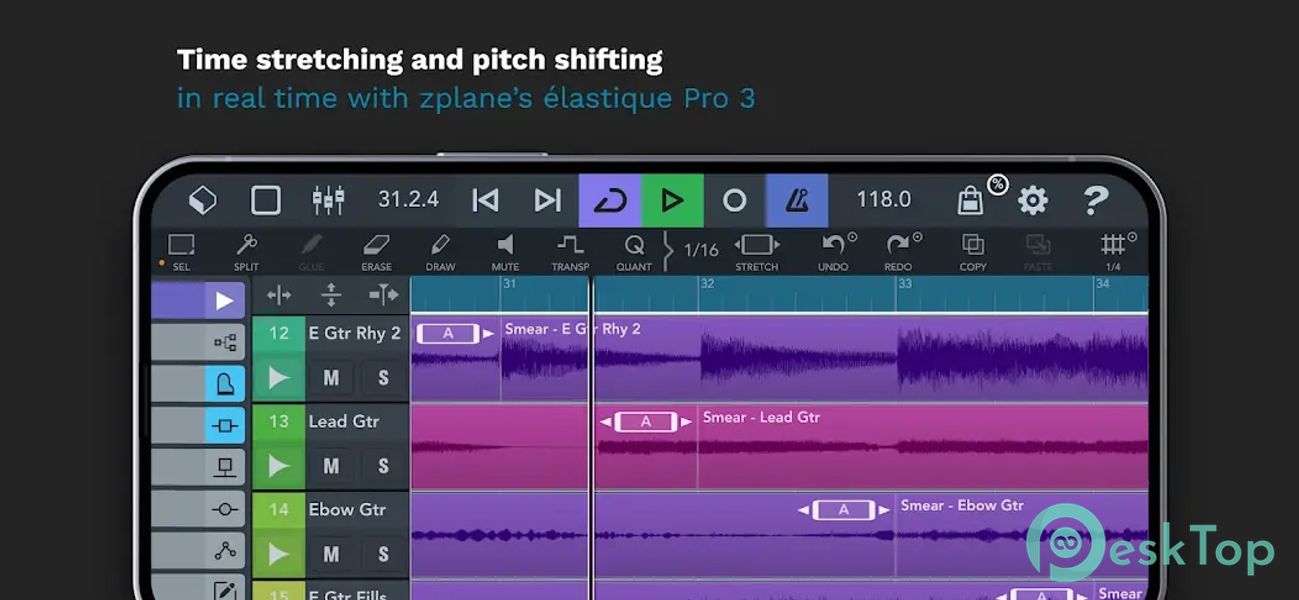Screen dimensions: 1299x600
Task: Select the 'Ebow Gtr' track name
Action: point(347,509)
